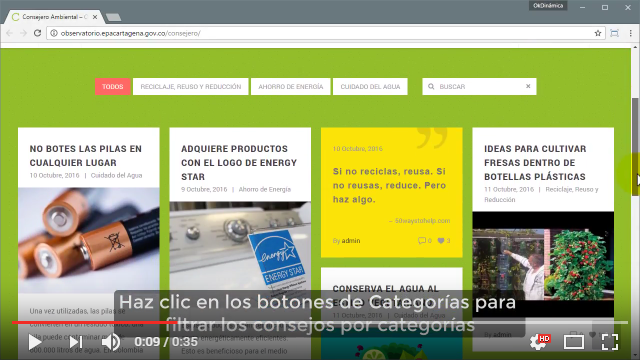Image resolution: width=640 pixels, height=360 pixels.
Task: Seek on the red video progress bar
Action: pos(95,322)
